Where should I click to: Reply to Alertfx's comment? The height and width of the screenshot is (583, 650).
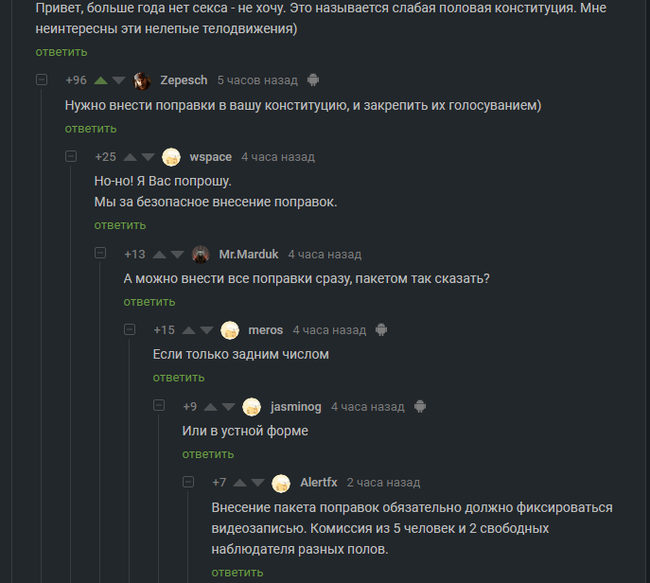point(237,572)
